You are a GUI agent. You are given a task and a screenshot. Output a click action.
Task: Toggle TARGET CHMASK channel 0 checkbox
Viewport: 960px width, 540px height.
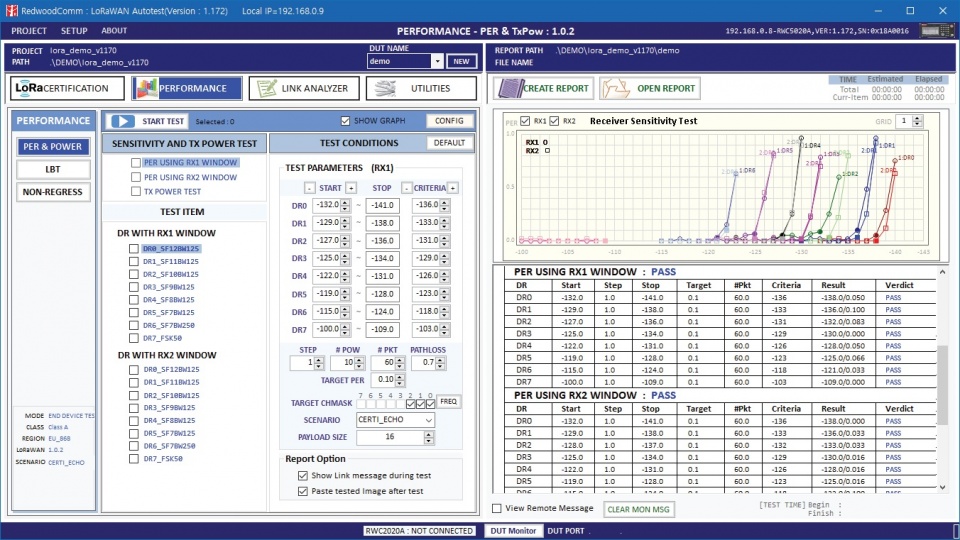click(x=430, y=404)
